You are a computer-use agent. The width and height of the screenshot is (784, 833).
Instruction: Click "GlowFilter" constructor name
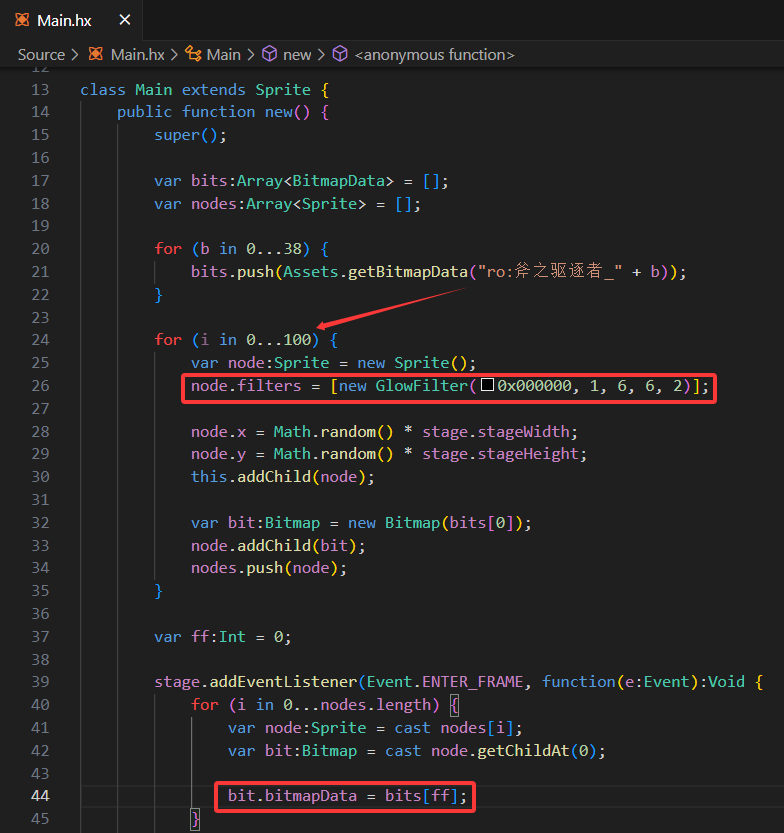[x=422, y=386]
